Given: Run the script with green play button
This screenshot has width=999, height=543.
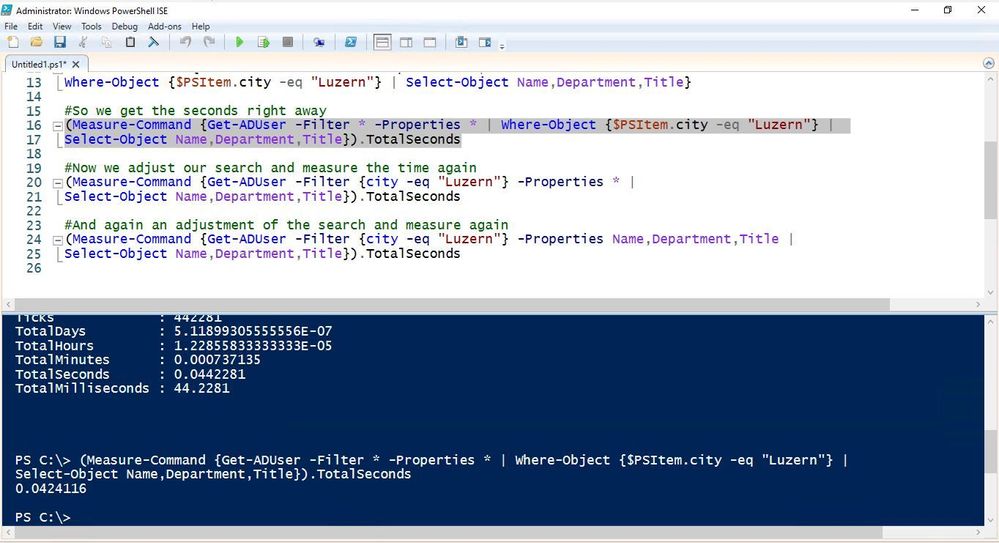Looking at the screenshot, I should 240,43.
